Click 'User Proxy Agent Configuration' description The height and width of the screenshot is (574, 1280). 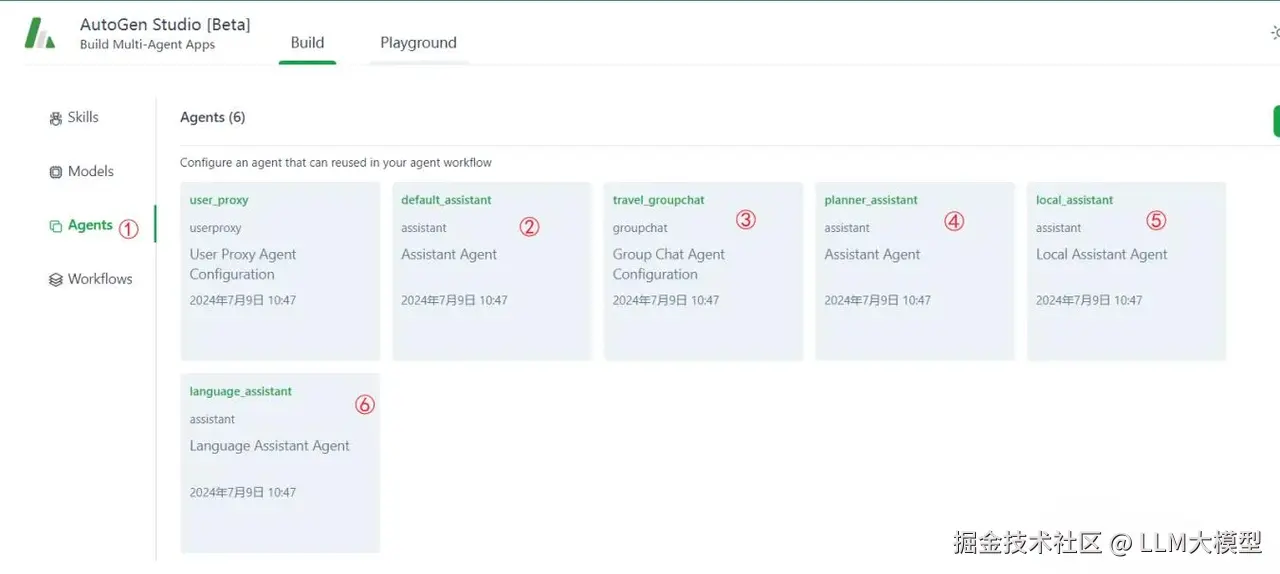point(243,264)
